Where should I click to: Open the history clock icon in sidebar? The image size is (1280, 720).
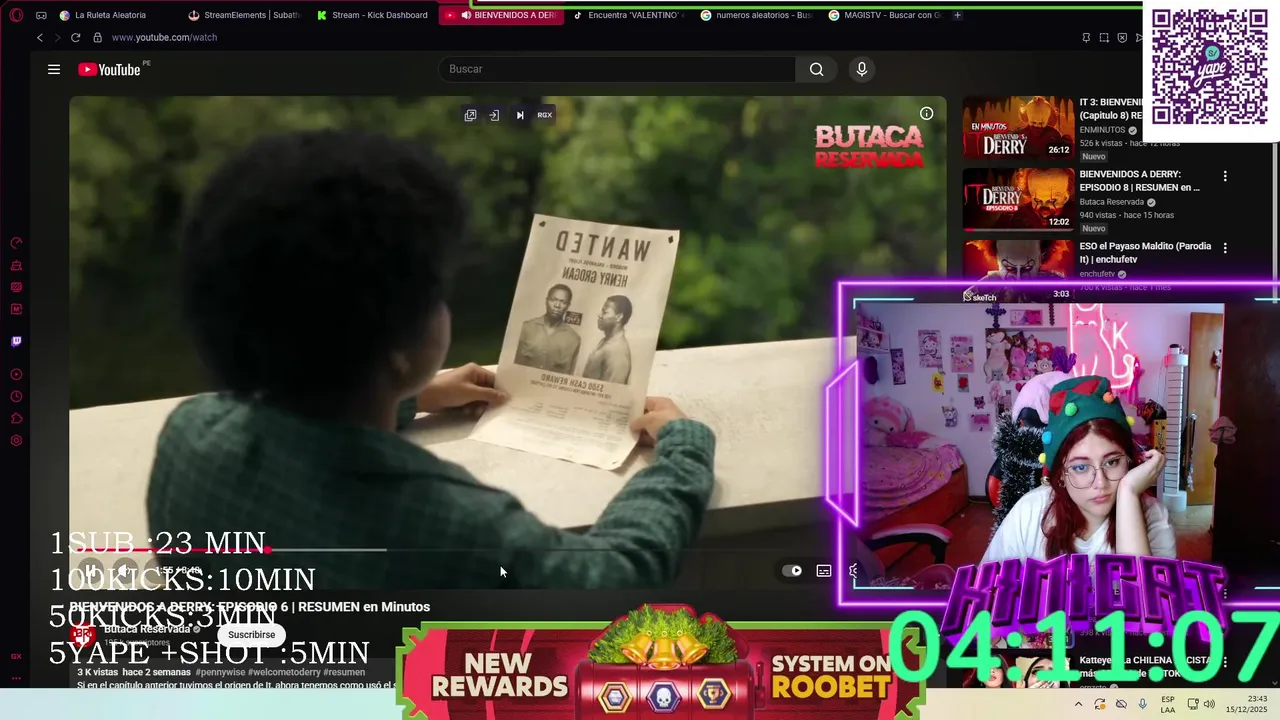coord(16,397)
